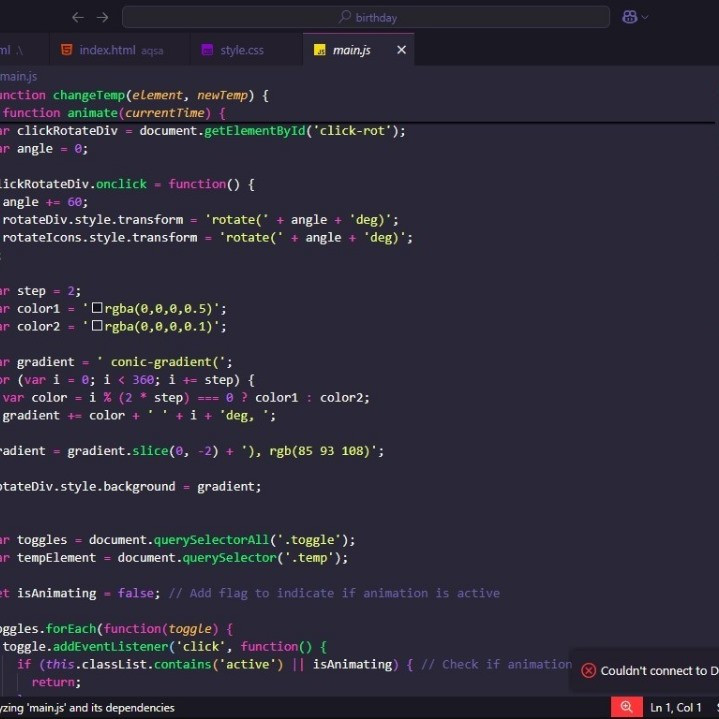The image size is (719, 719).
Task: Click the red zoom icon in status bar
Action: click(x=626, y=707)
